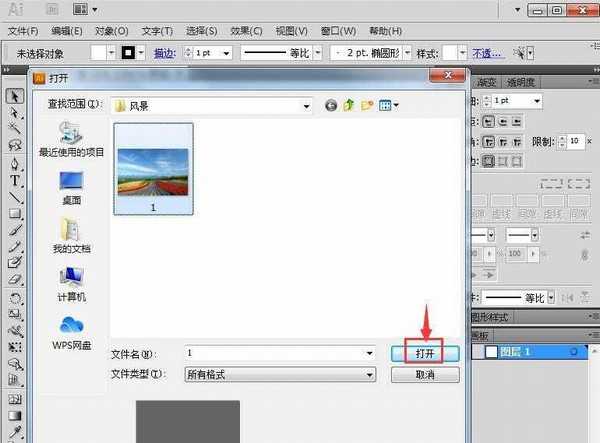This screenshot has width=600, height=443.
Task: Open the 桌面 (Desktop) shortcut
Action: (x=71, y=184)
